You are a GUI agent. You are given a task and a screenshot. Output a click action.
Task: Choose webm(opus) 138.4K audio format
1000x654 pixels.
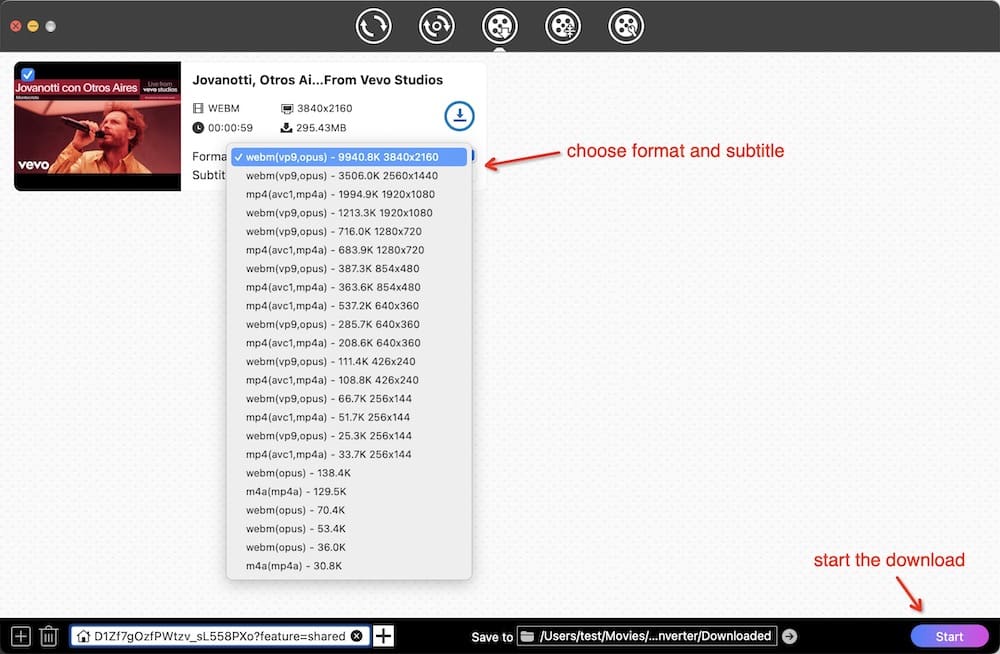298,473
